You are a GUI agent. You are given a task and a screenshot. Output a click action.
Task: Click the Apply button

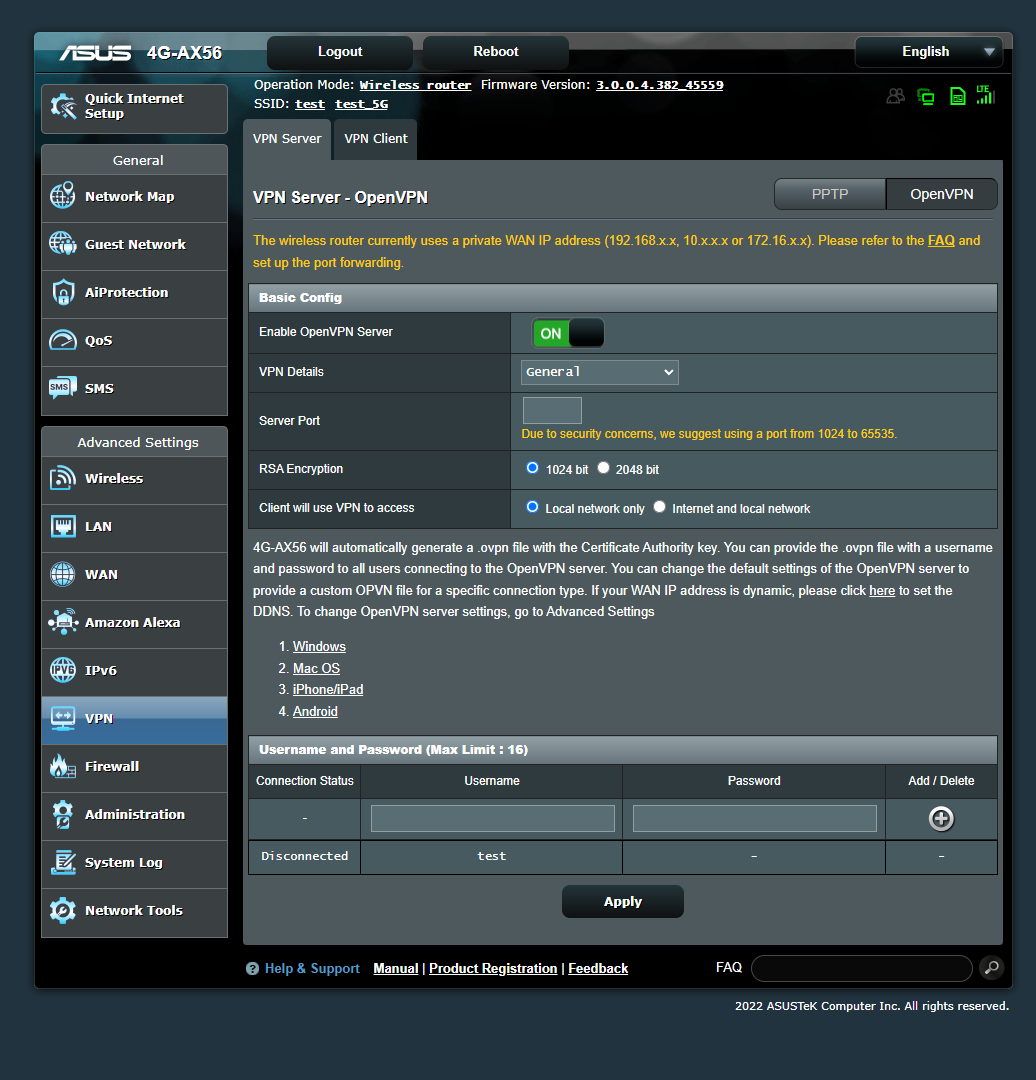[623, 902]
